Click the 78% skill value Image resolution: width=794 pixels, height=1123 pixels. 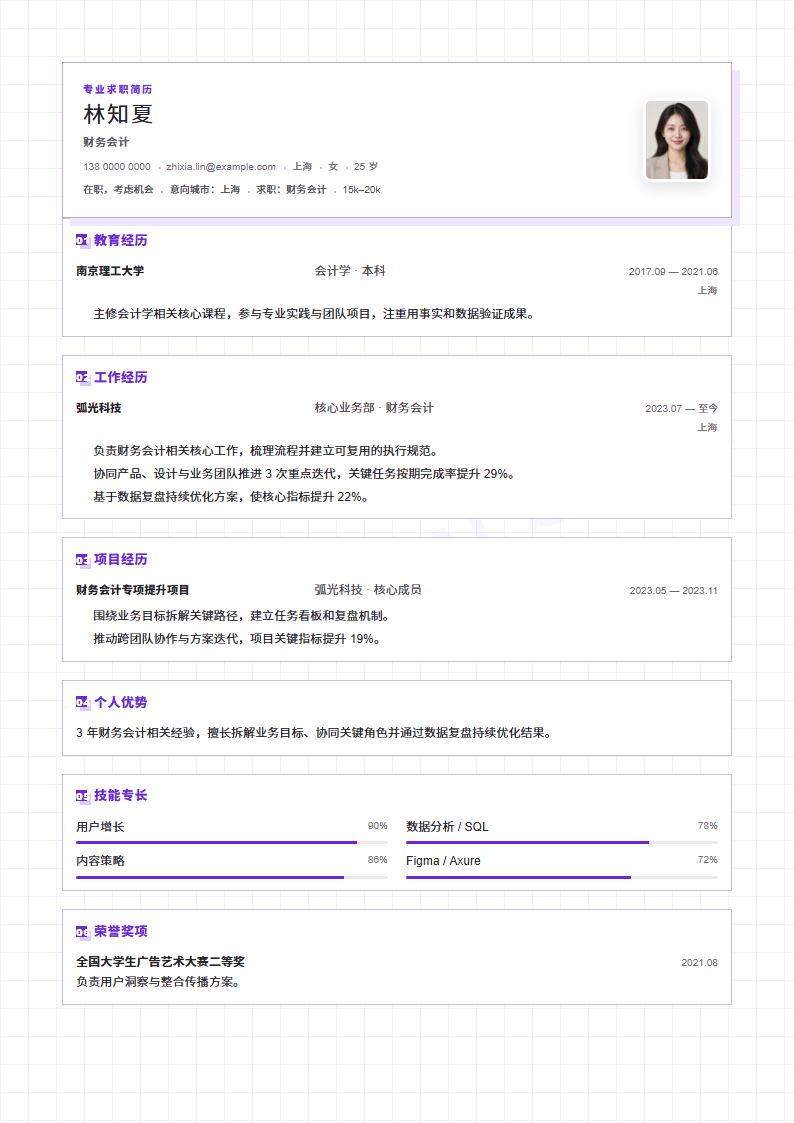(x=707, y=826)
